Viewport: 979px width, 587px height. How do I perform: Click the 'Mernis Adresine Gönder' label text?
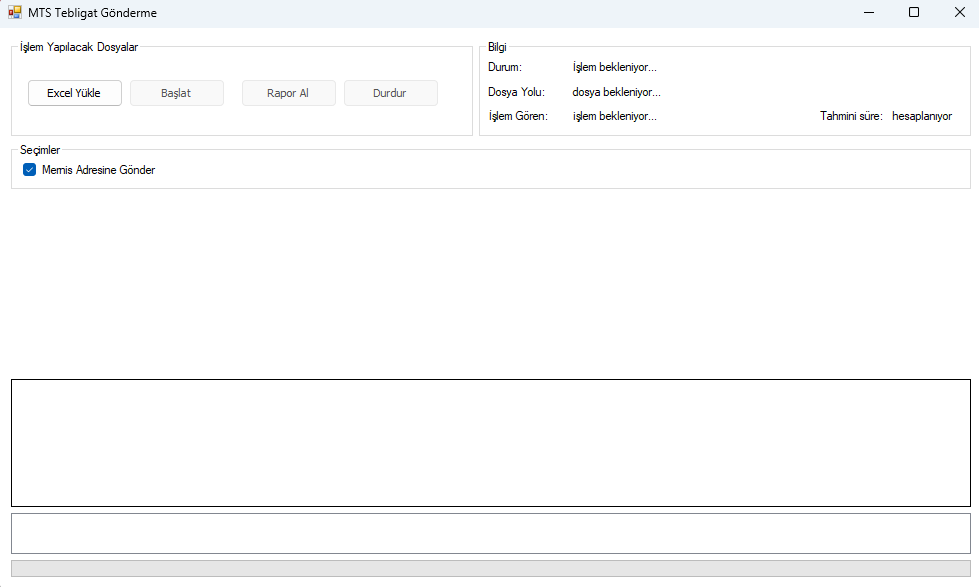point(98,170)
